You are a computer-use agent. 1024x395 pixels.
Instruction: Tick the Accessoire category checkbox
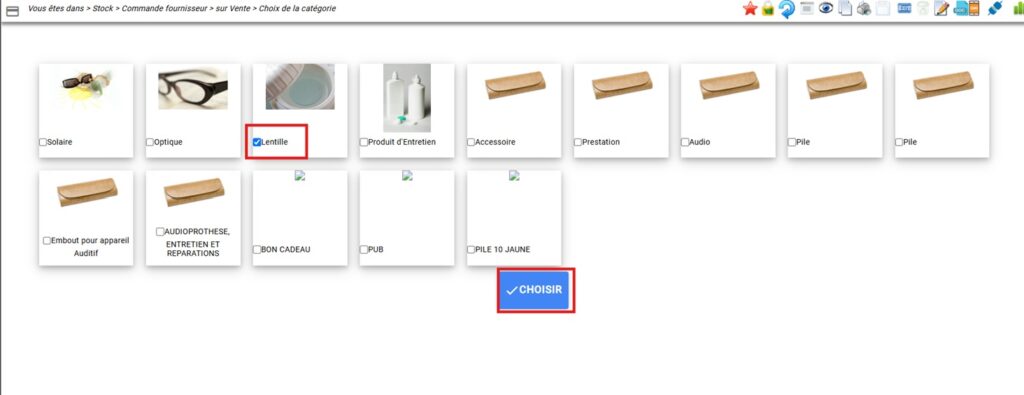tap(471, 142)
